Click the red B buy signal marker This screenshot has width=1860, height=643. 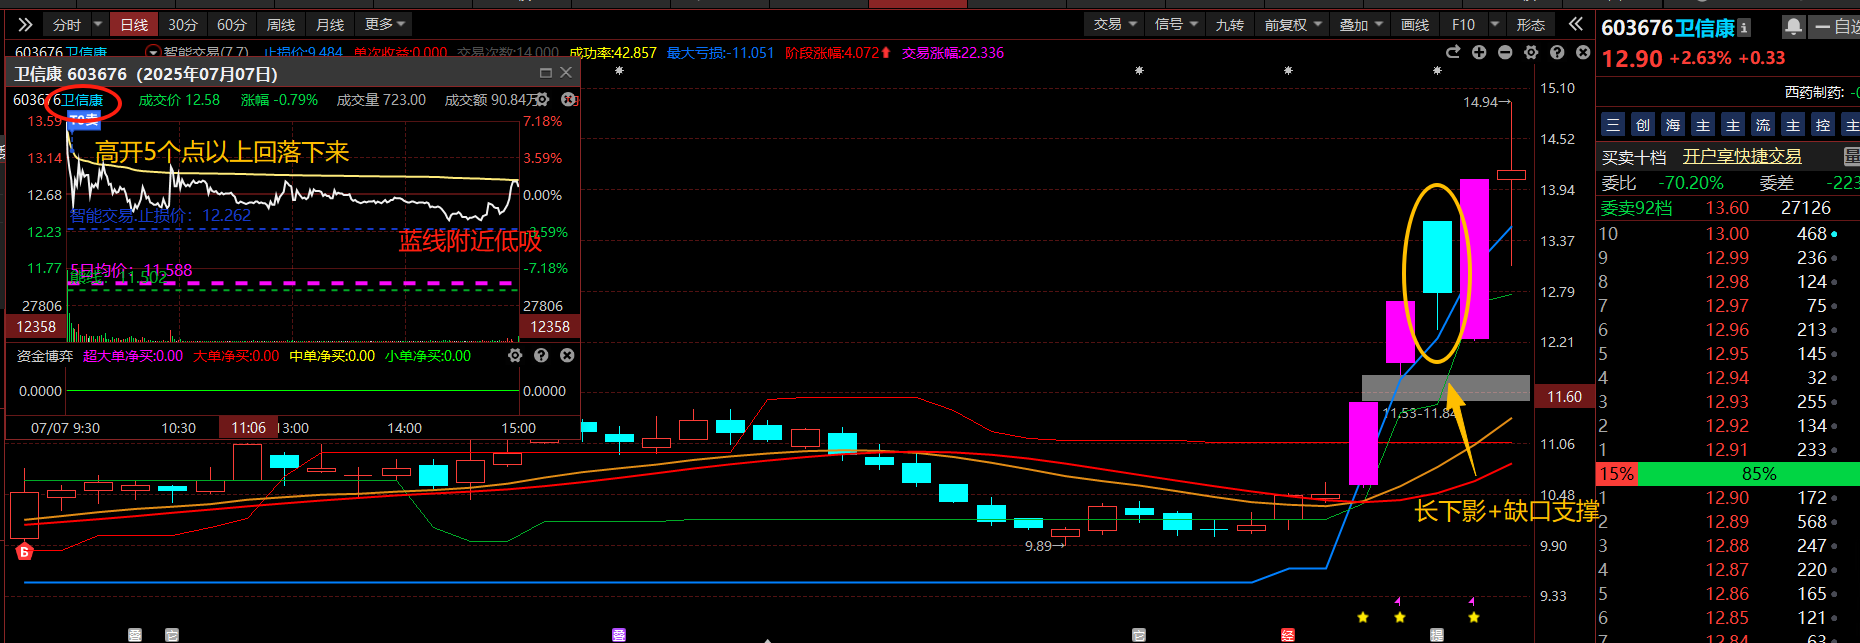pos(25,551)
